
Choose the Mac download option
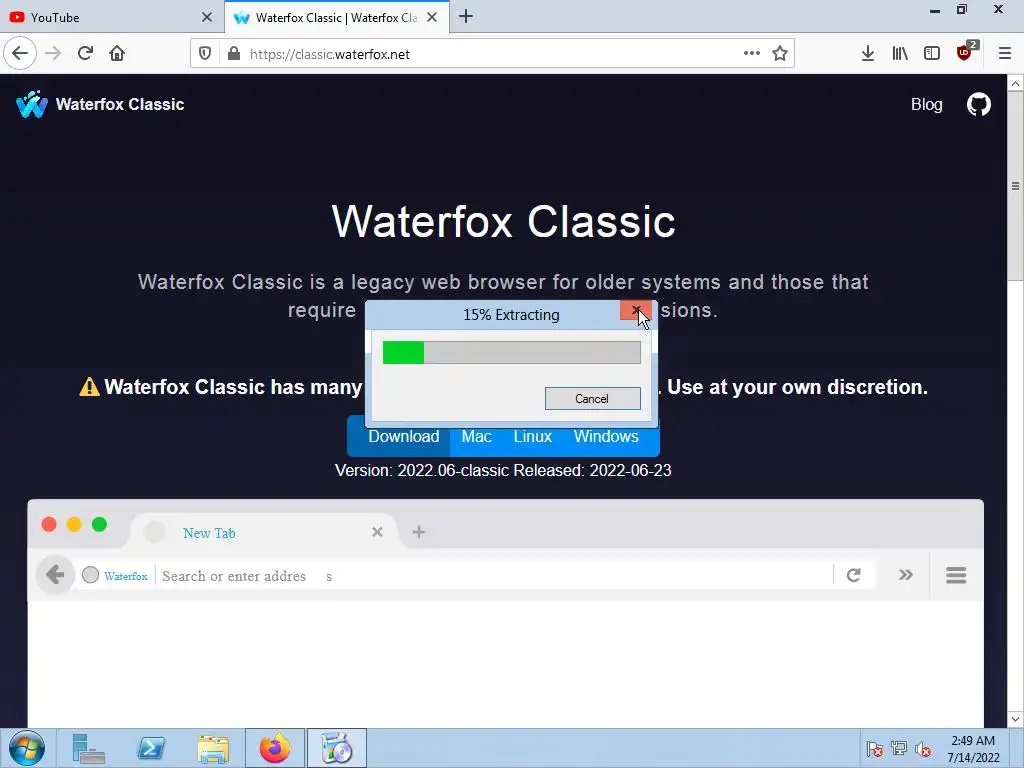[x=476, y=437]
